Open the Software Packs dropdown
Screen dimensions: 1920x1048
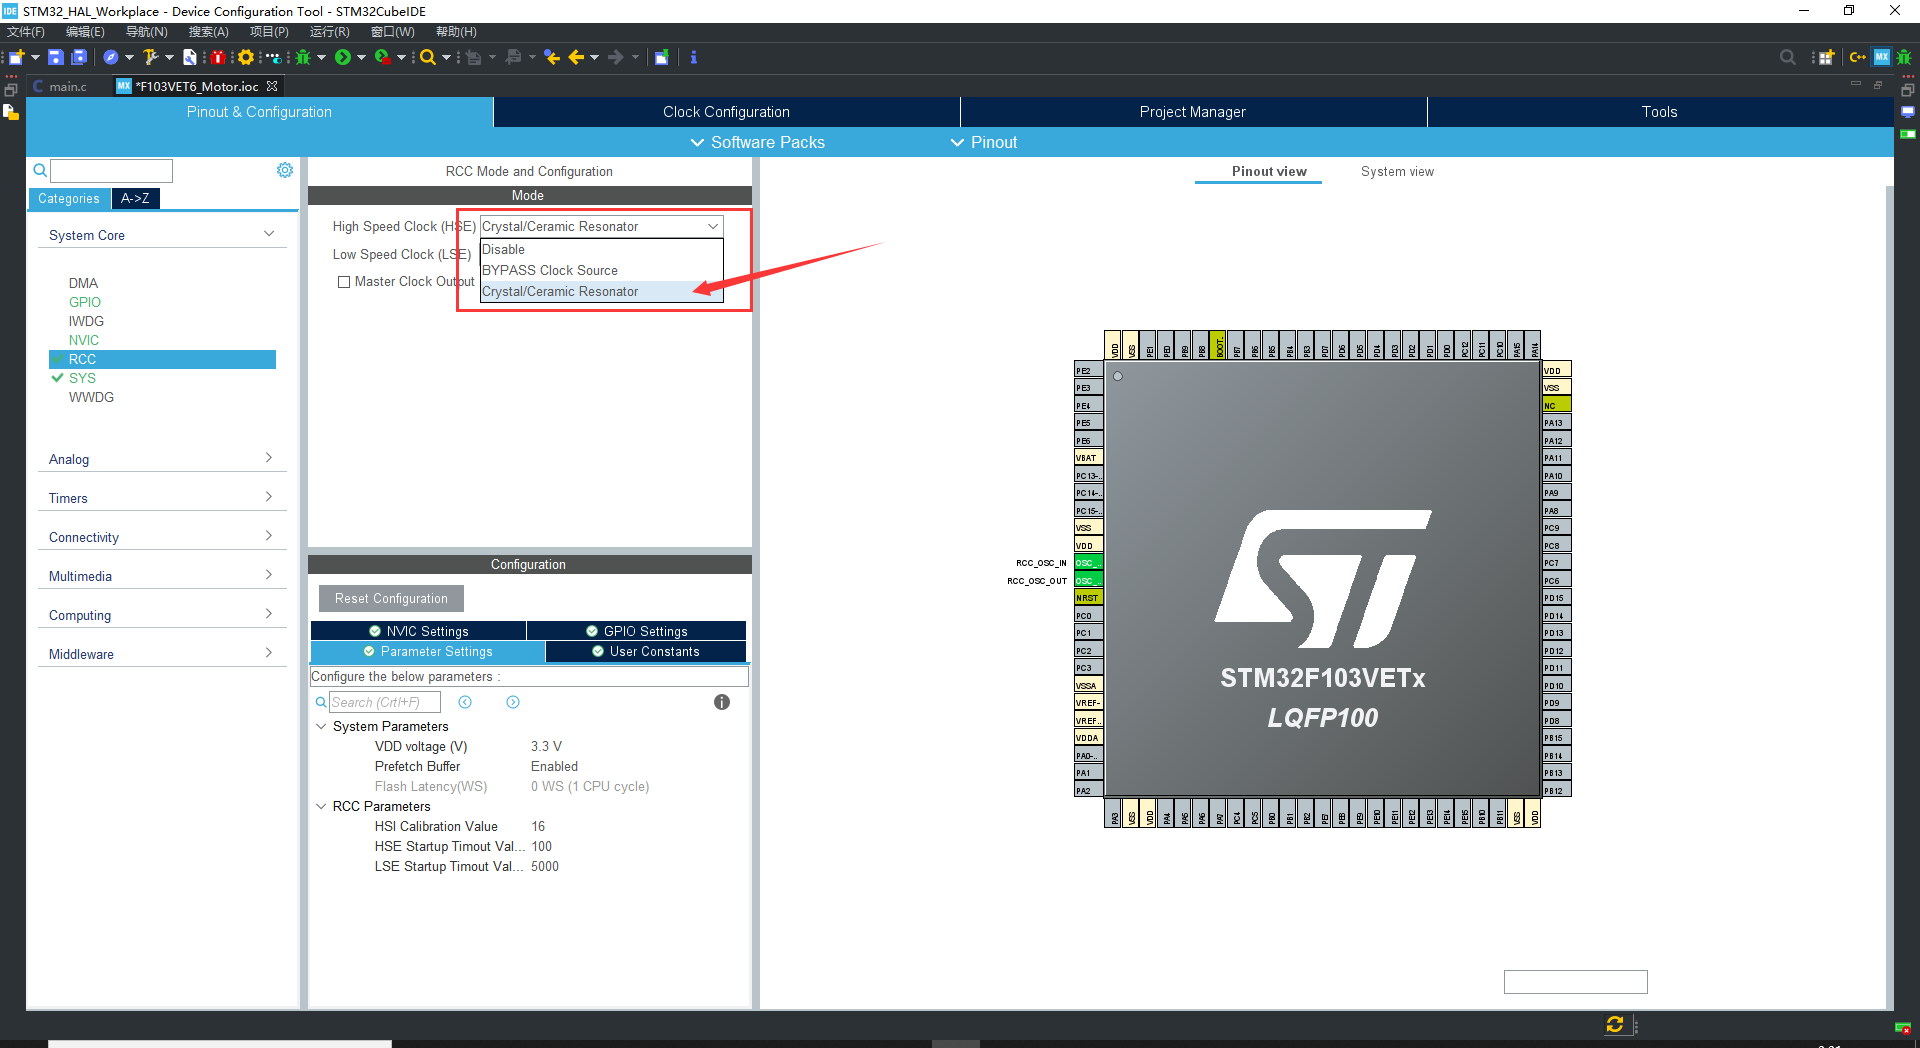click(x=758, y=142)
